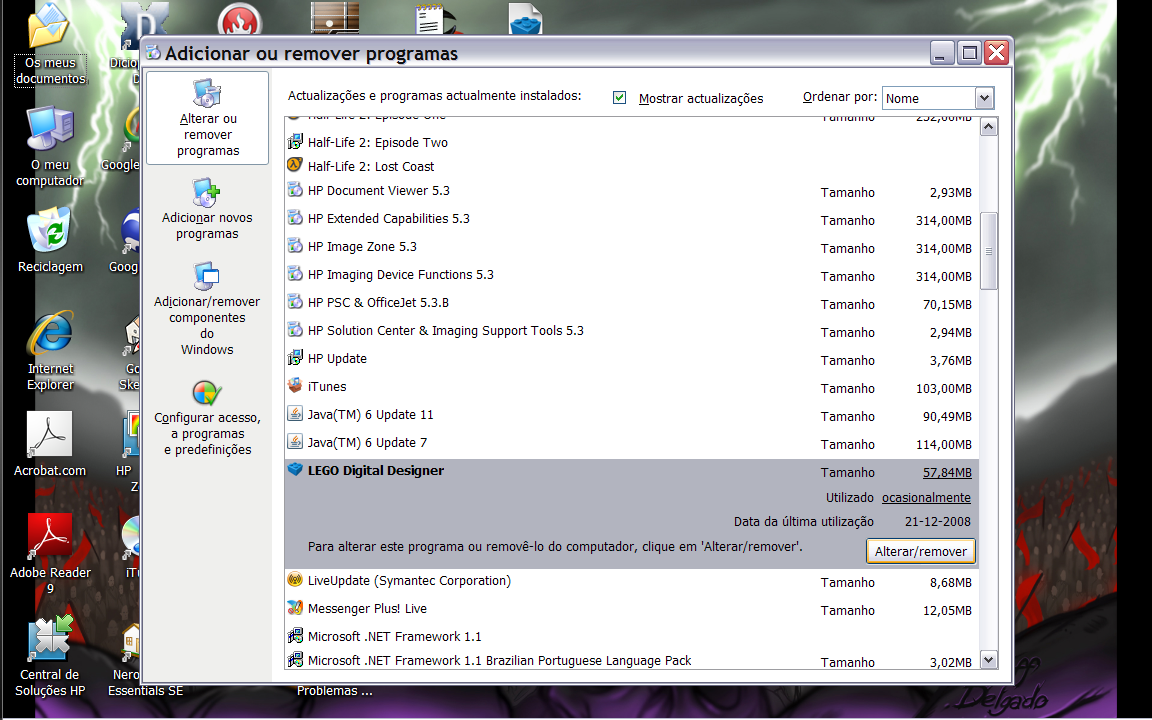
Task: Open 'Adicionar/remover componentes do Windows' icon
Action: click(207, 276)
